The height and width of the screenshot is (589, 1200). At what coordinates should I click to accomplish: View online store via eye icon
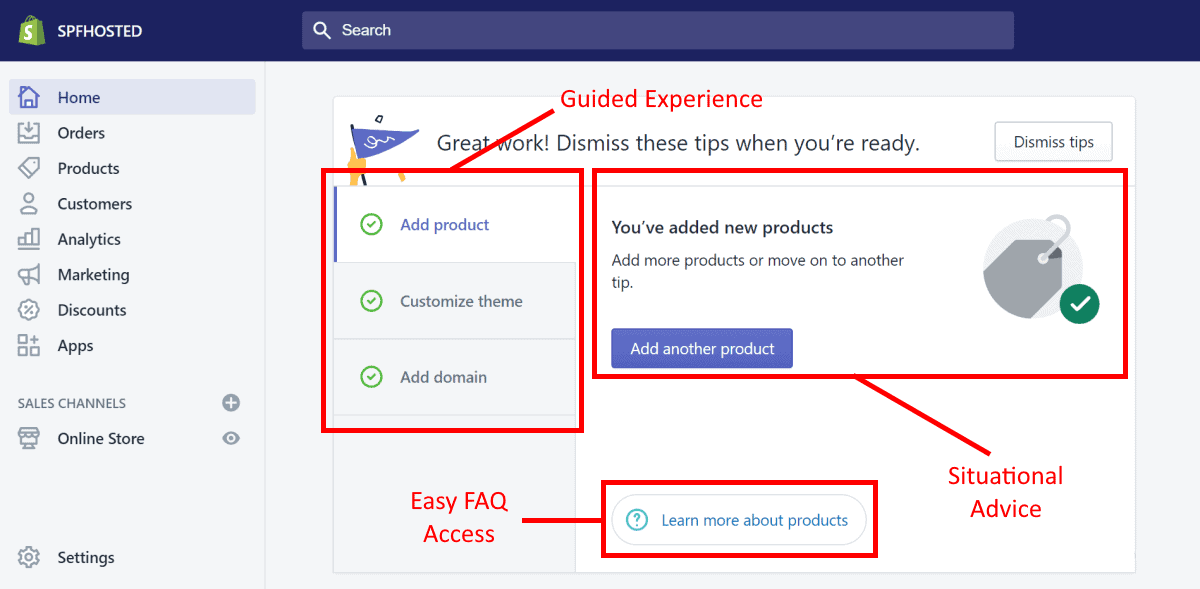[x=231, y=438]
